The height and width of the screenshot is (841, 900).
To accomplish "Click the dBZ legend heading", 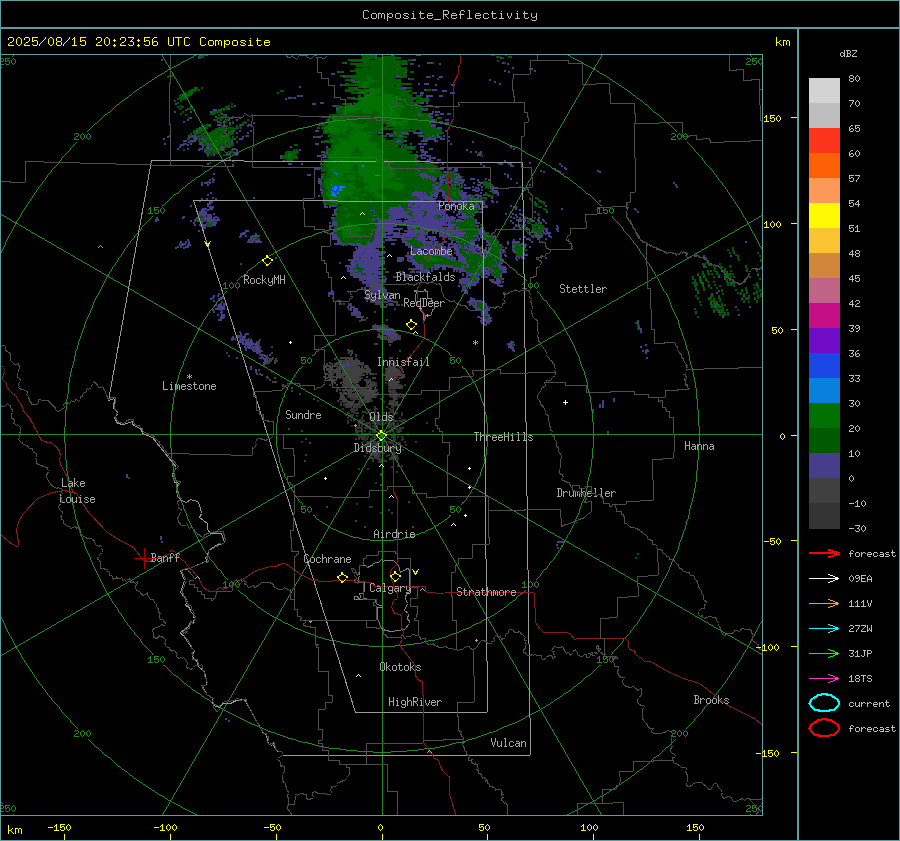I will [848, 54].
